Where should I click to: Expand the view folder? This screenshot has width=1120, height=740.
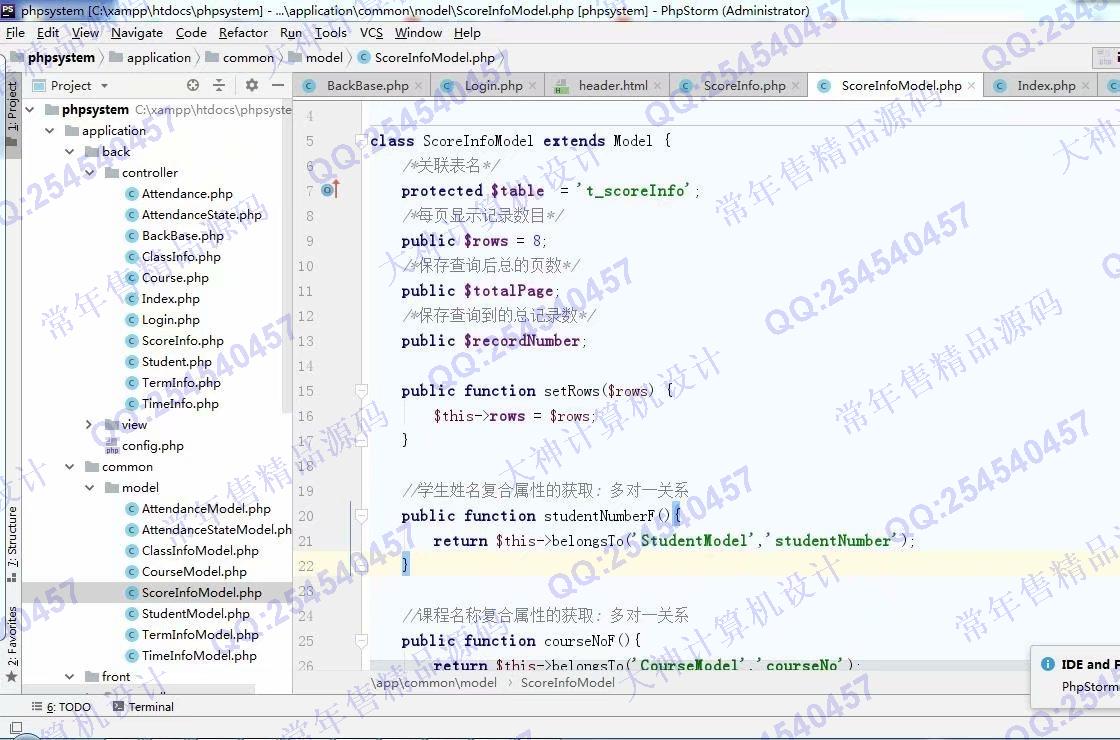pos(89,424)
